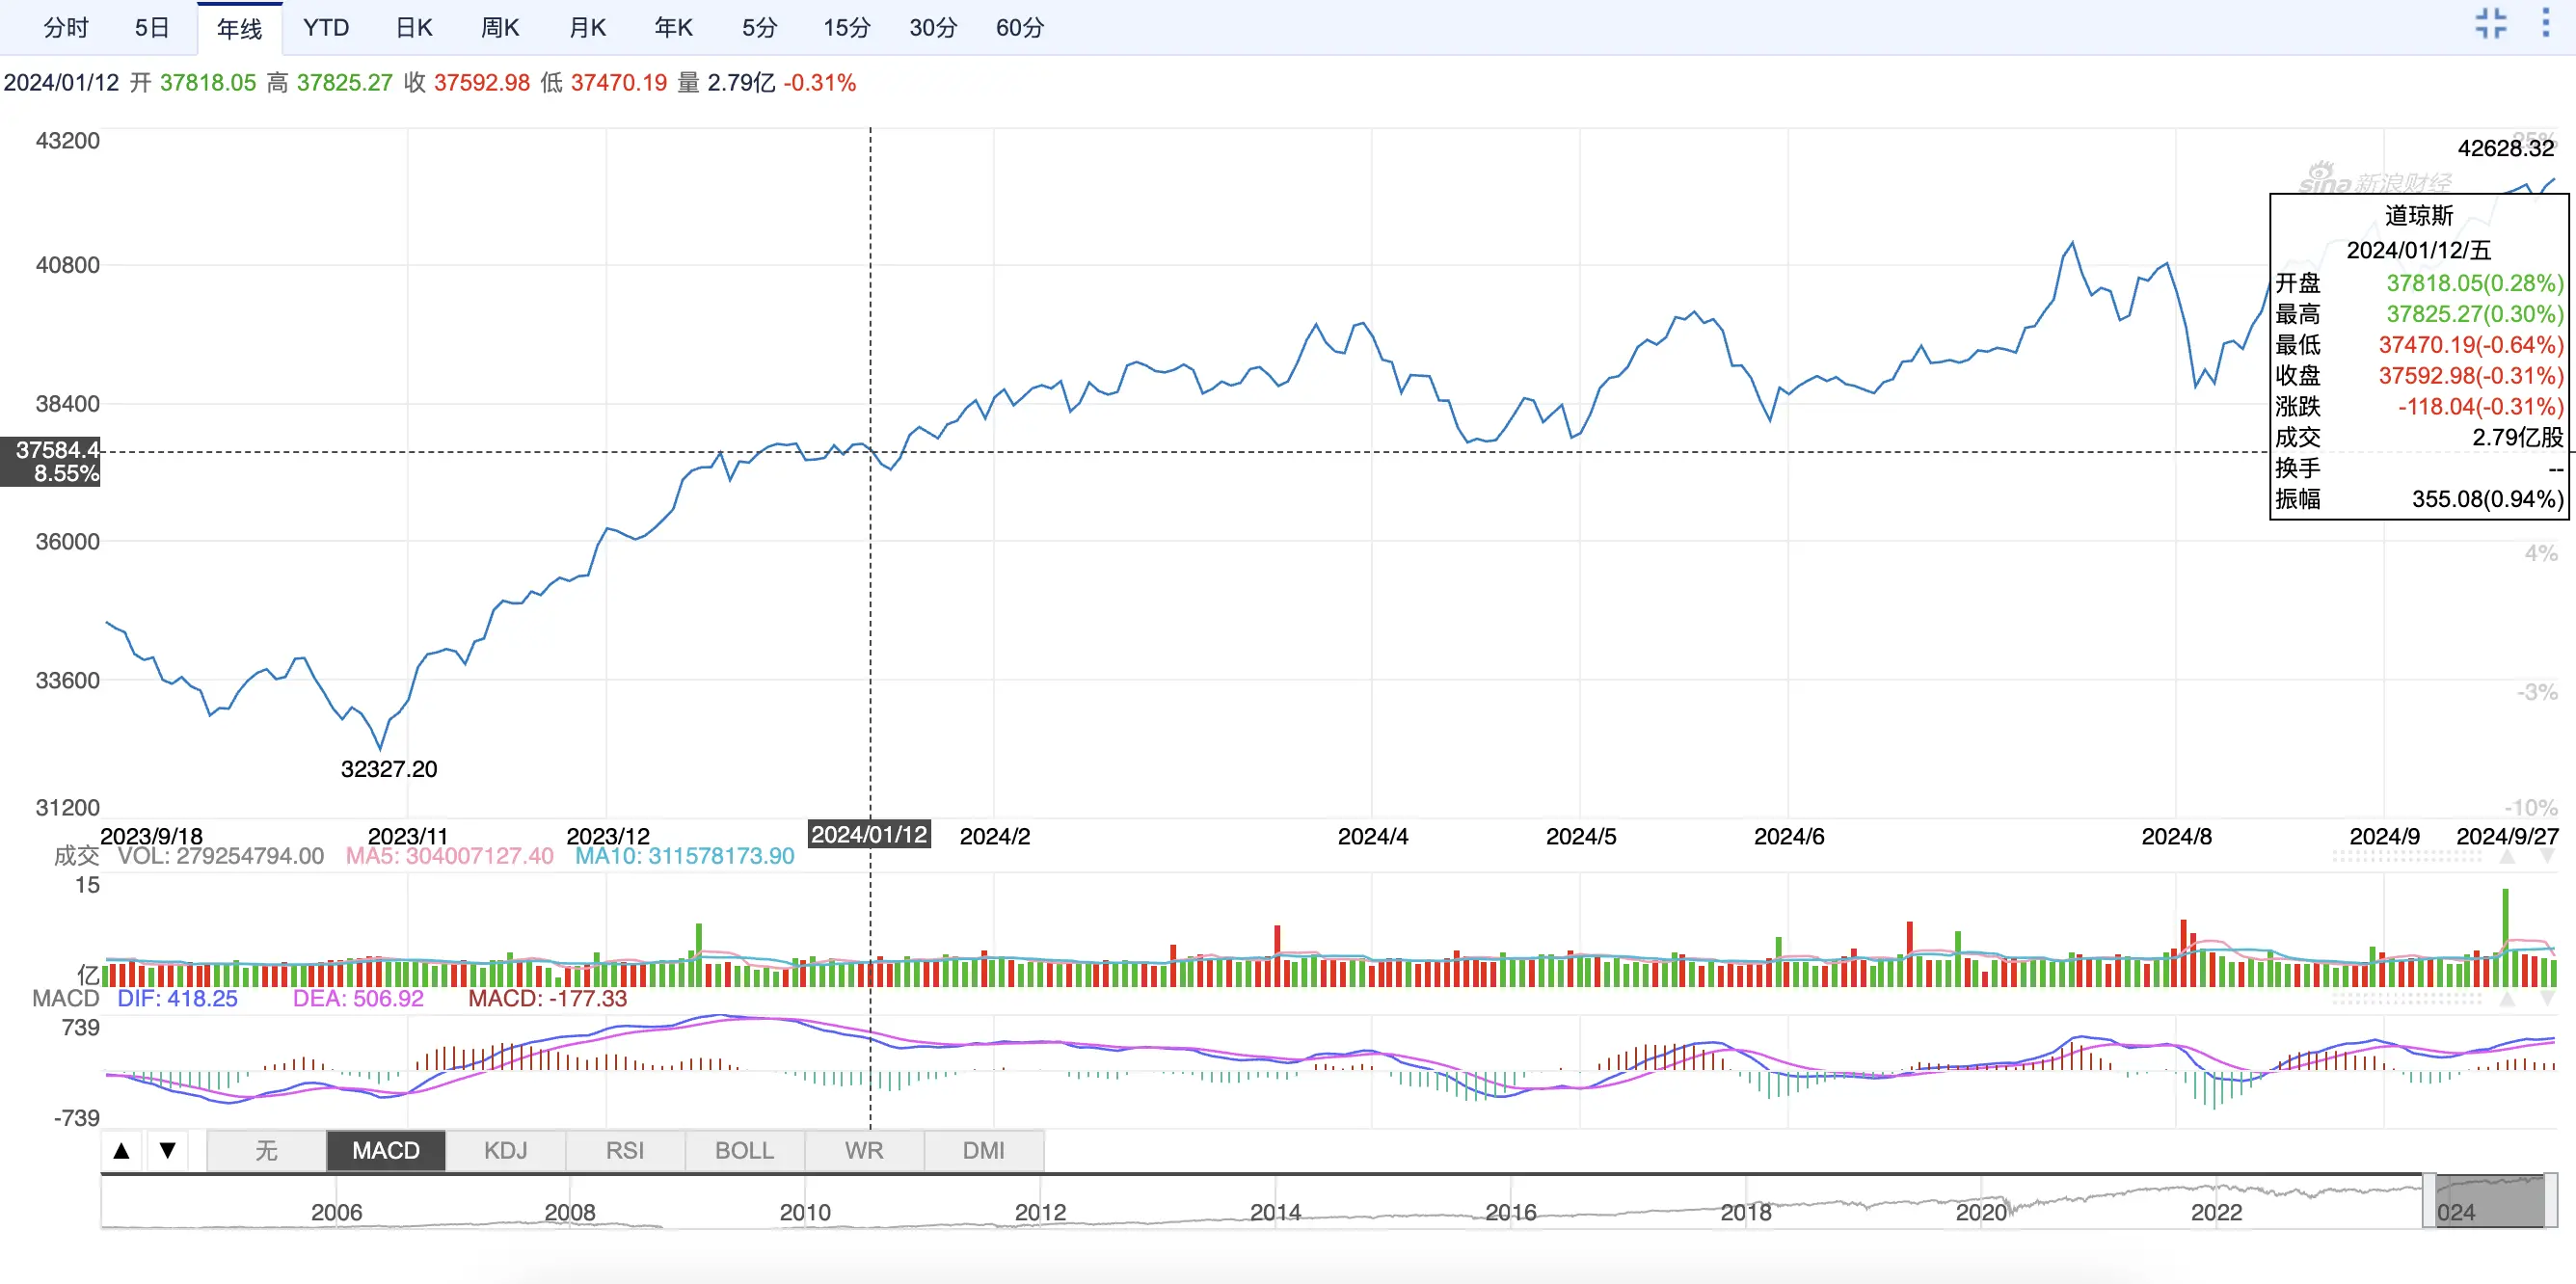The width and height of the screenshot is (2576, 1284).
Task: Select the DMI indicator button
Action: (983, 1150)
